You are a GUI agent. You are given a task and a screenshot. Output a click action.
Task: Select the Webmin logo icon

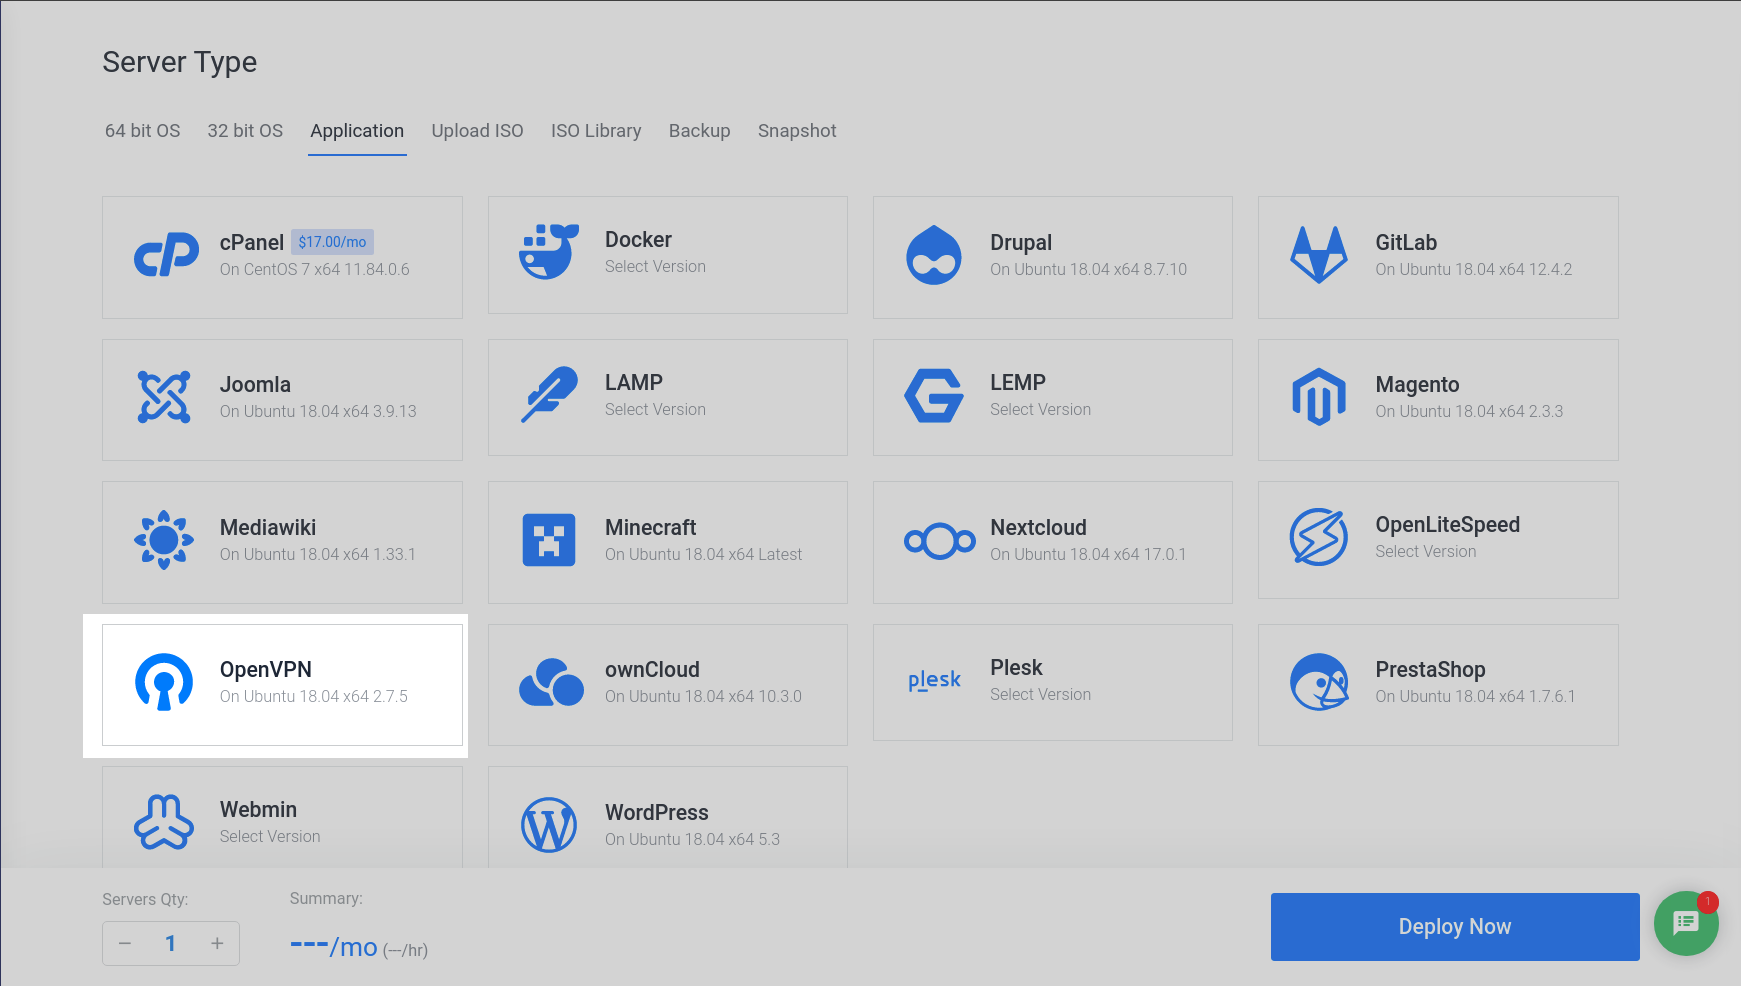point(164,822)
